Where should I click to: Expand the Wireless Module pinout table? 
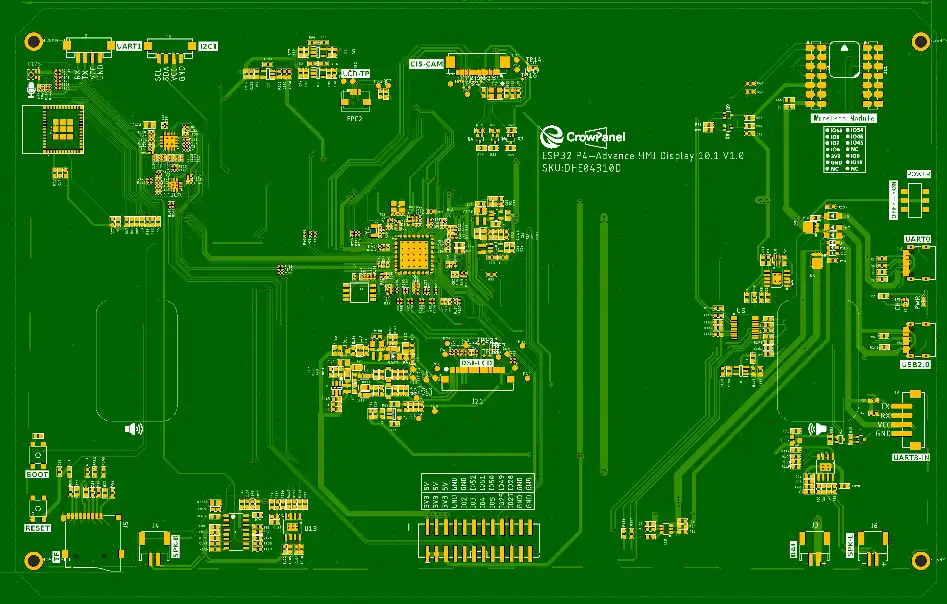[844, 148]
